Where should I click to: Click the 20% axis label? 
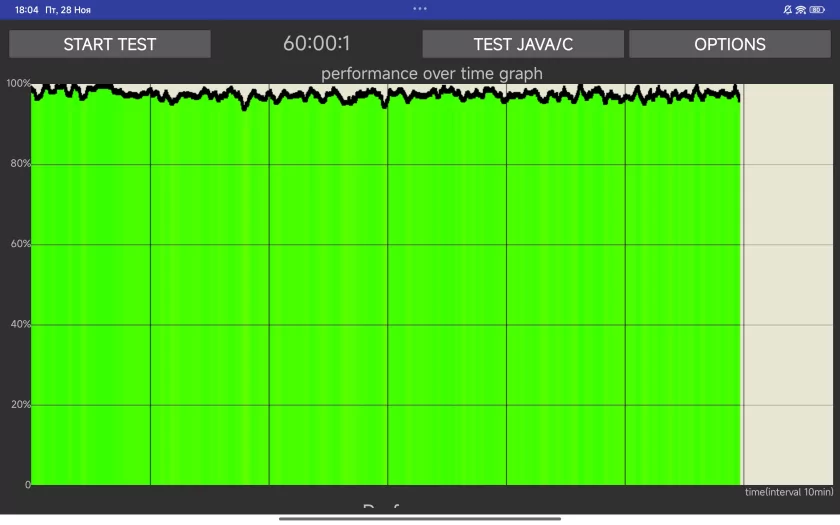tap(19, 404)
